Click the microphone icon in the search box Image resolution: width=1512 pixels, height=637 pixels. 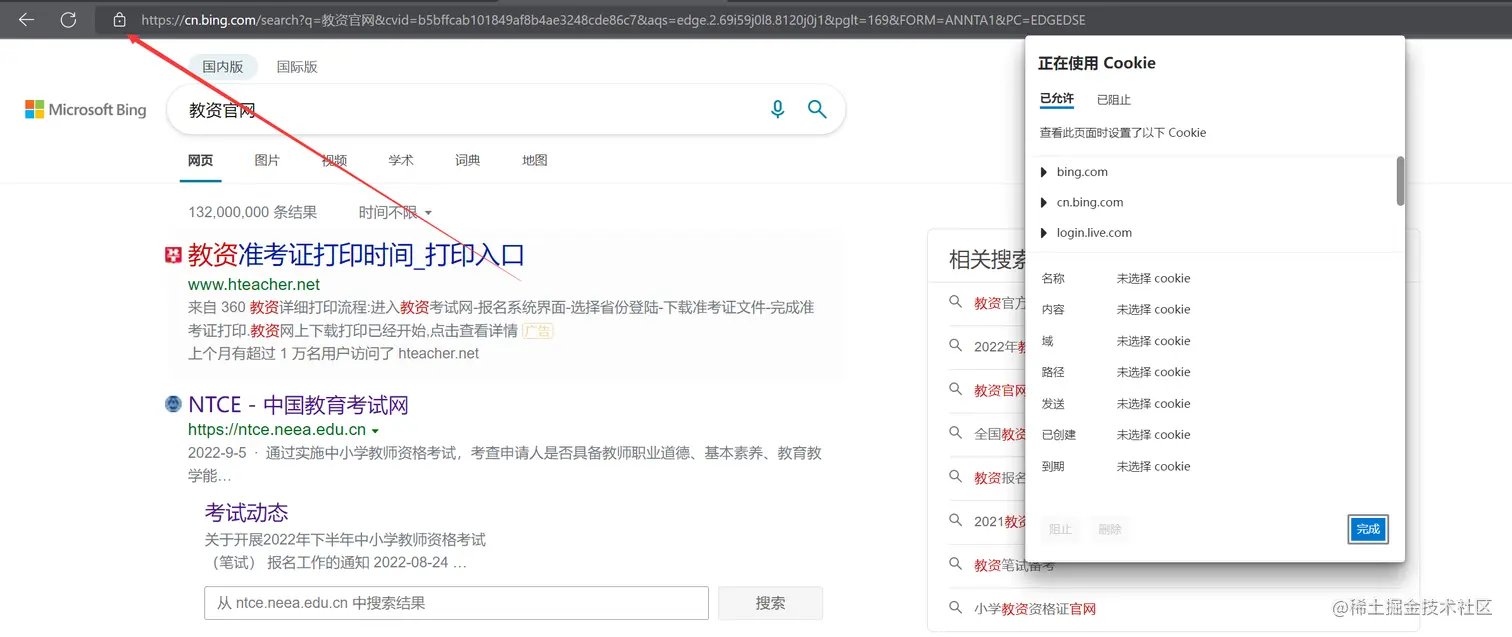tap(778, 109)
